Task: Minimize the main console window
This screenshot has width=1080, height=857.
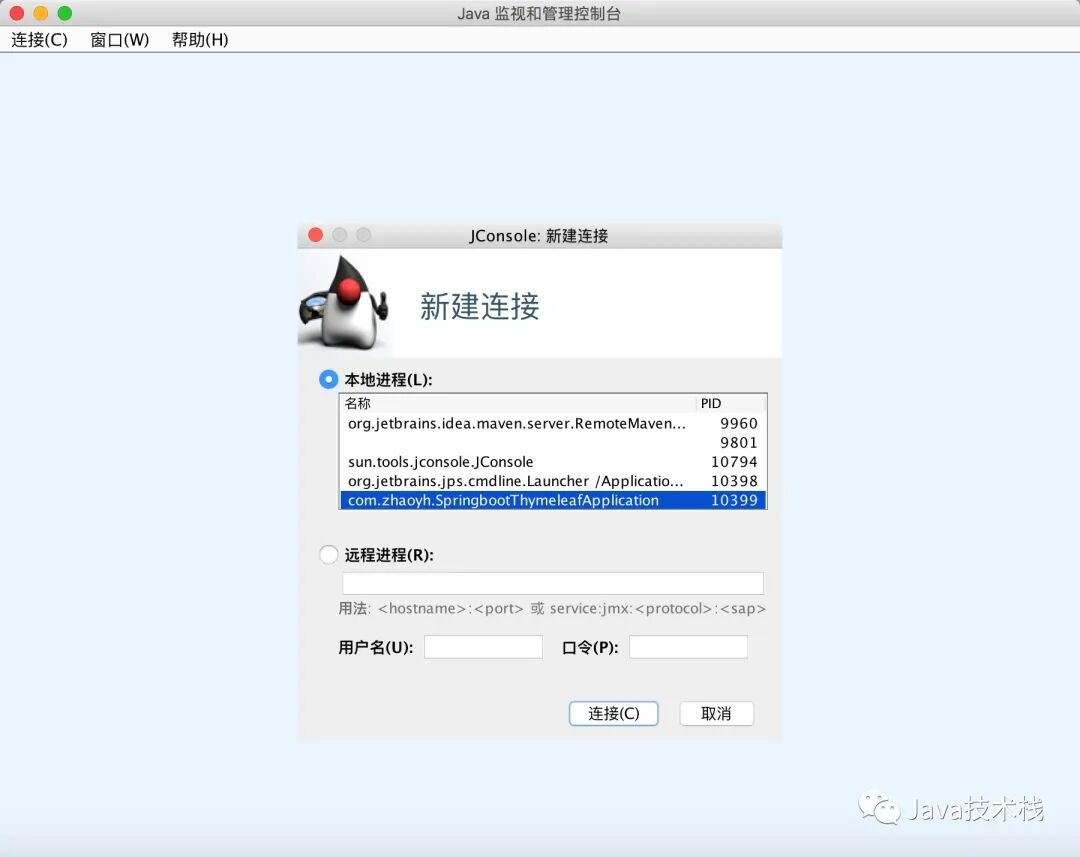Action: 41,13
